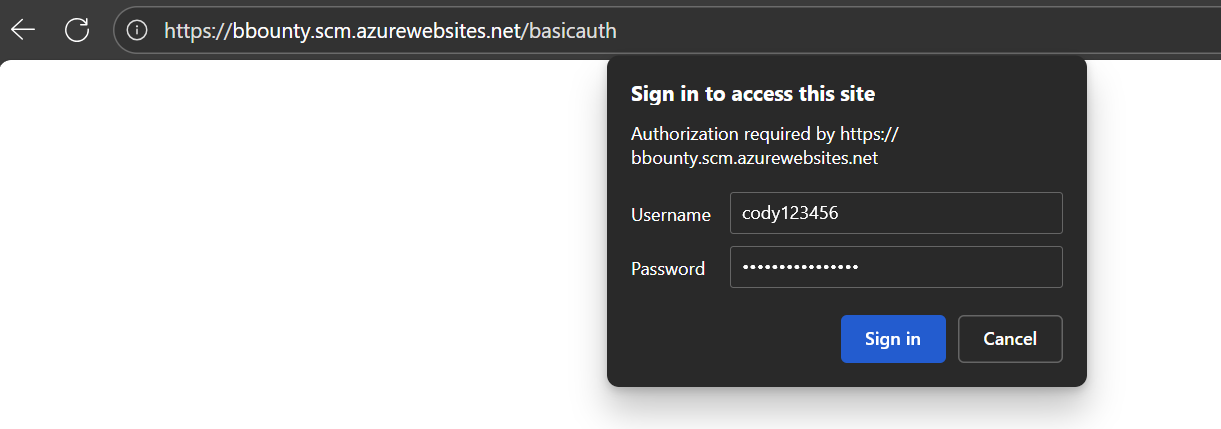Click the Password label text
Viewport: 1221px width, 429px height.
coord(668,268)
